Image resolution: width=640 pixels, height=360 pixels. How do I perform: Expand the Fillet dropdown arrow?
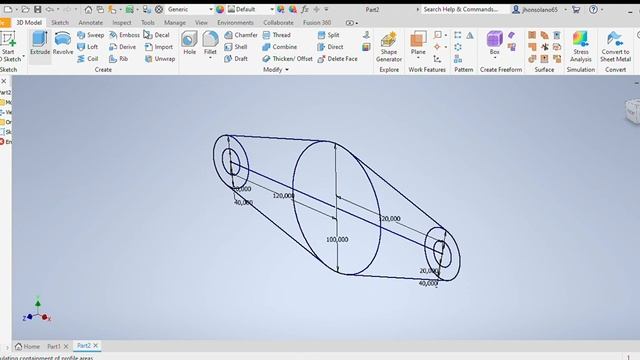point(210,58)
